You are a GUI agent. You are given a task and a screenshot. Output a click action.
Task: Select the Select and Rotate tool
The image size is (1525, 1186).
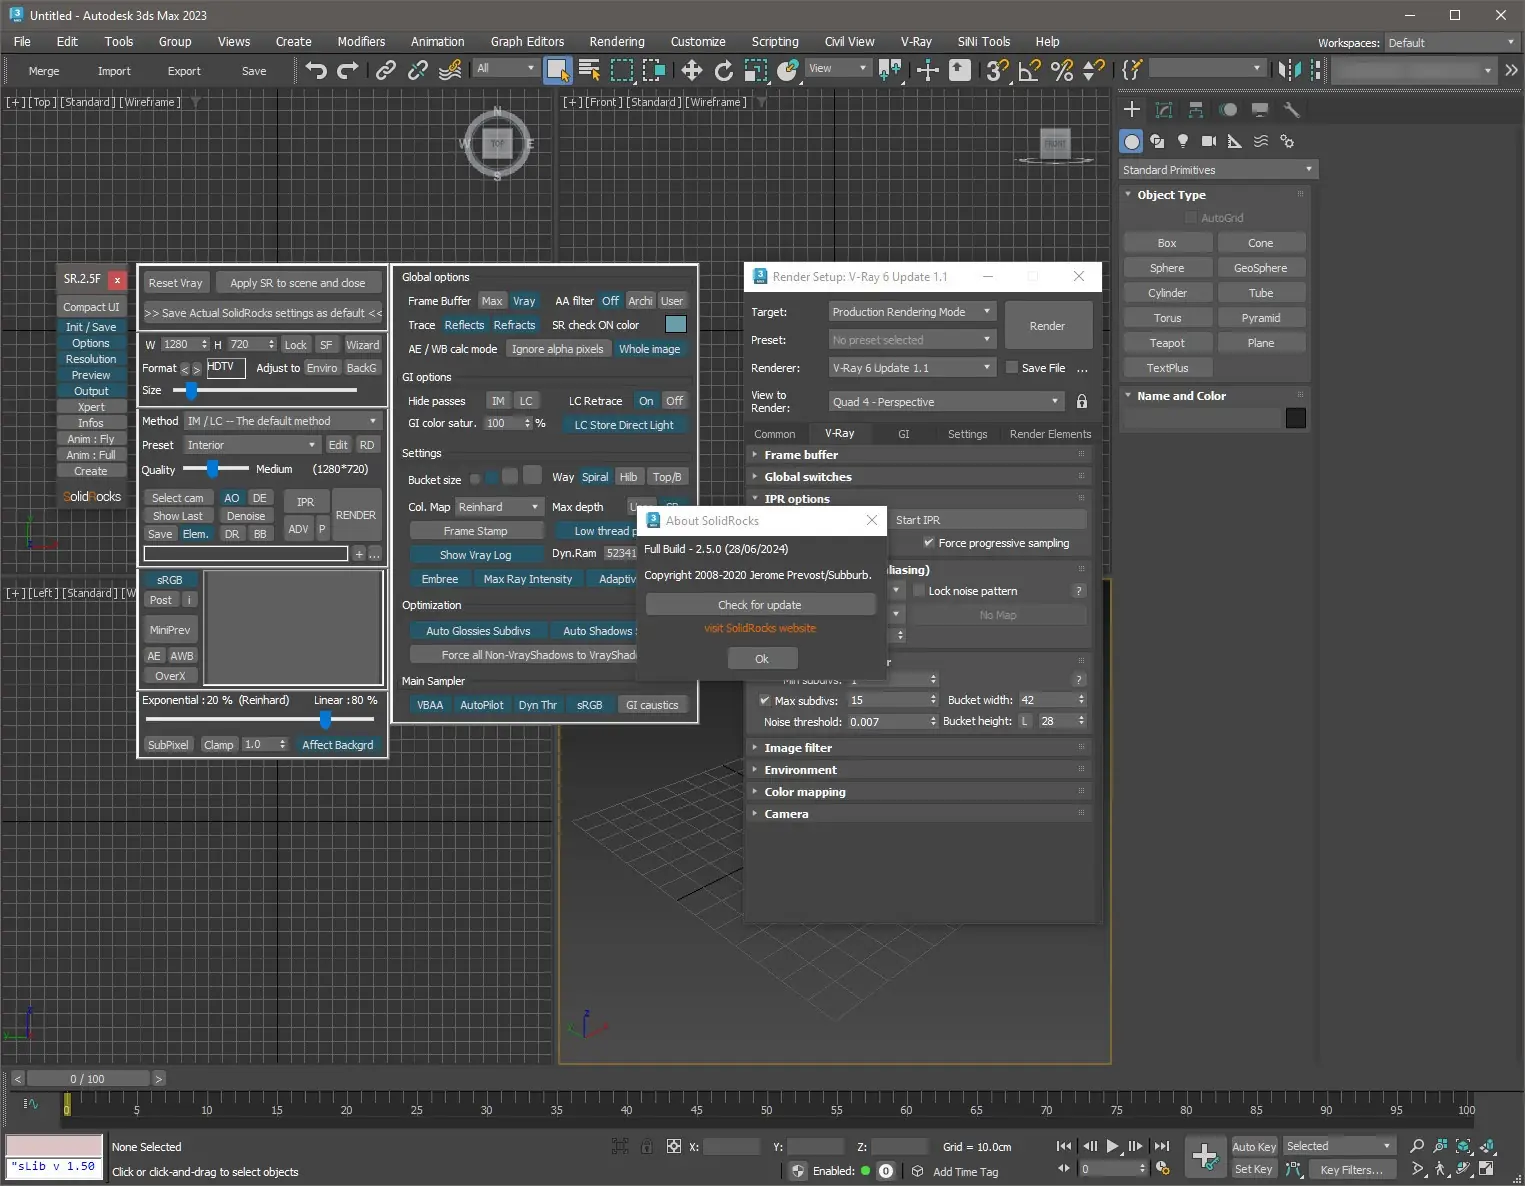coord(722,70)
